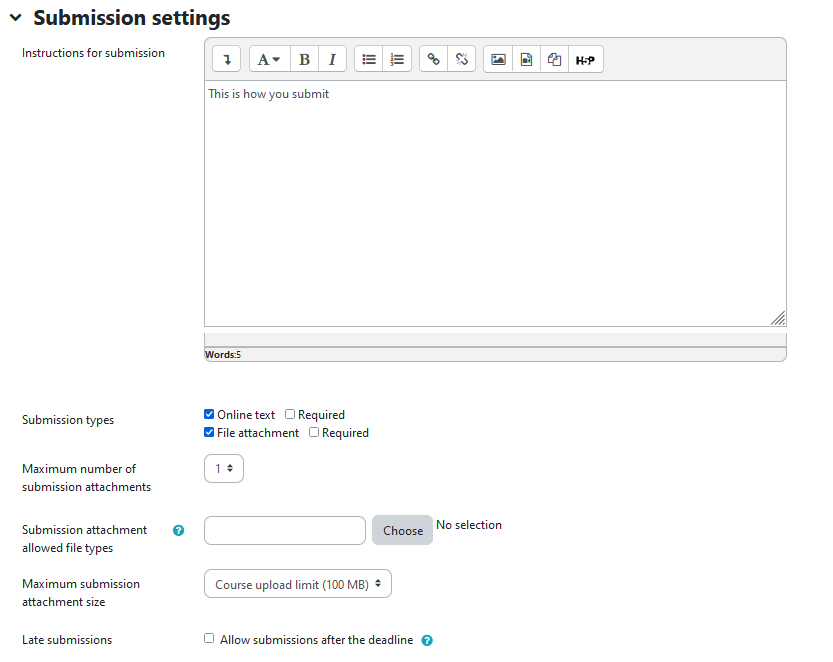Enable Allow submissions after the deadline
Image resolution: width=833 pixels, height=662 pixels.
pyautogui.click(x=209, y=638)
